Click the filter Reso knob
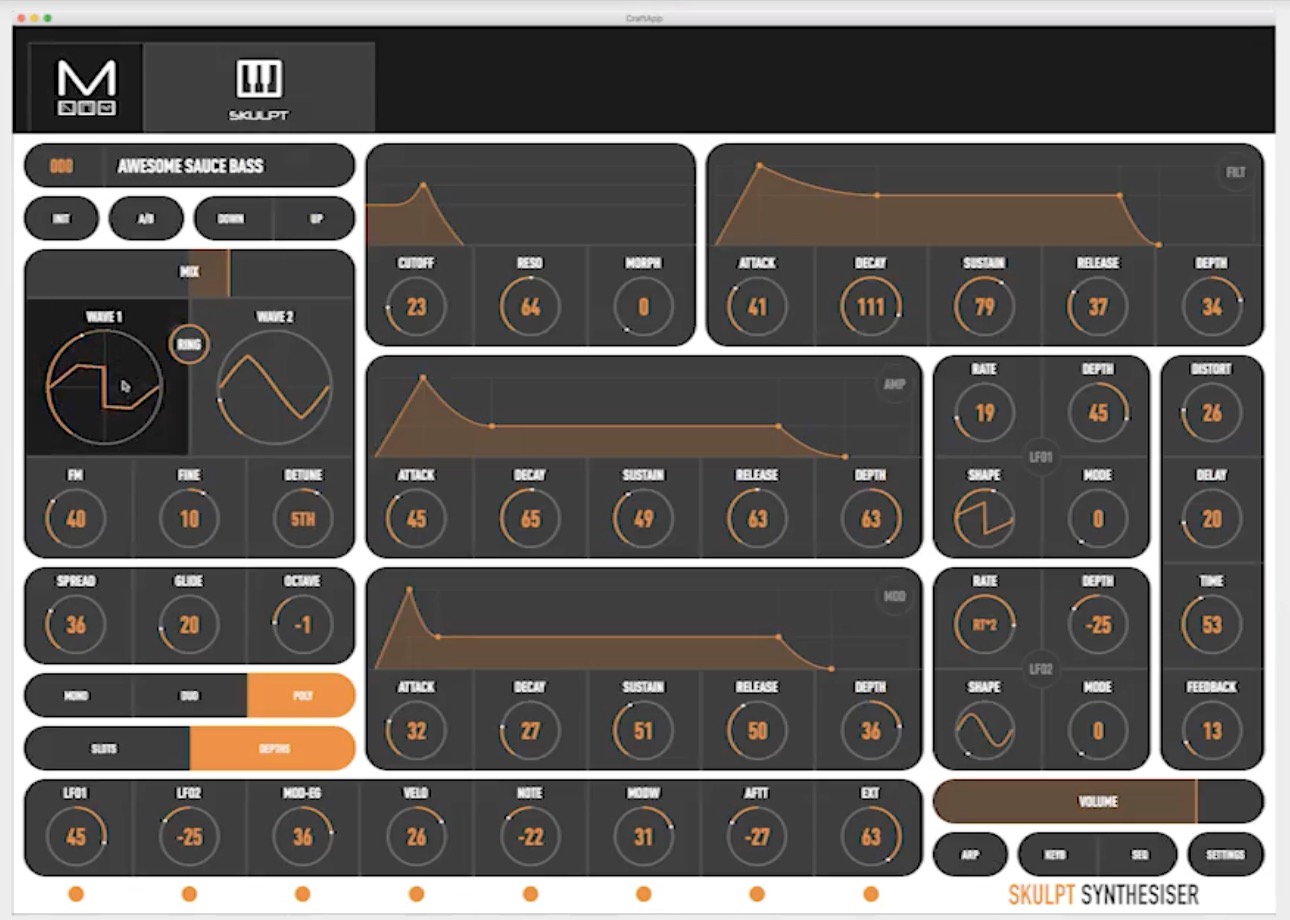 tap(530, 307)
